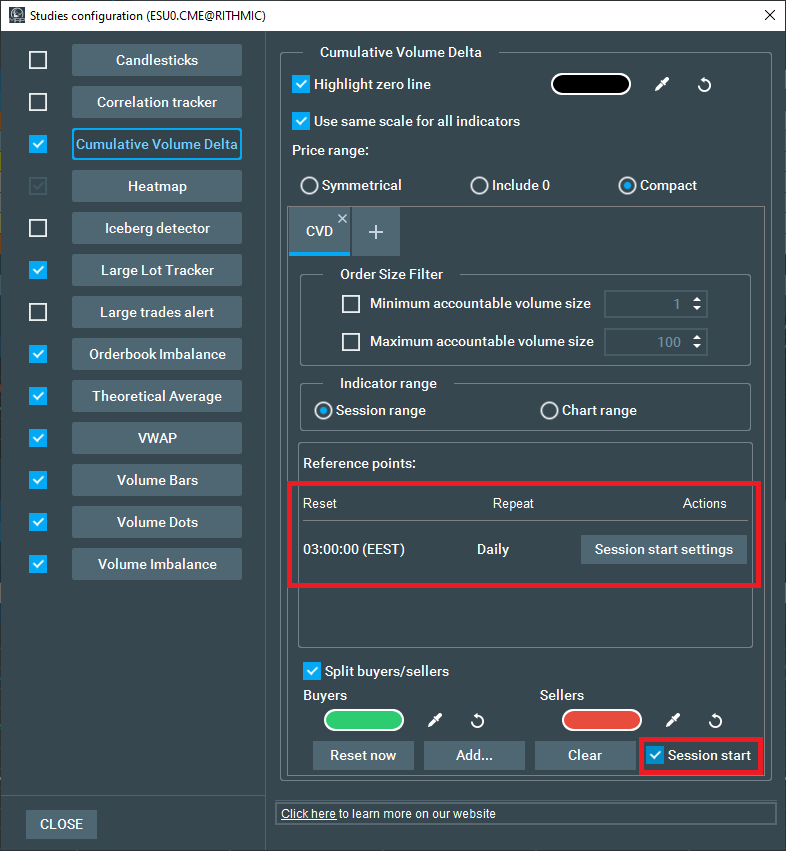The height and width of the screenshot is (851, 786).
Task: Open Session start settings
Action: 663,549
